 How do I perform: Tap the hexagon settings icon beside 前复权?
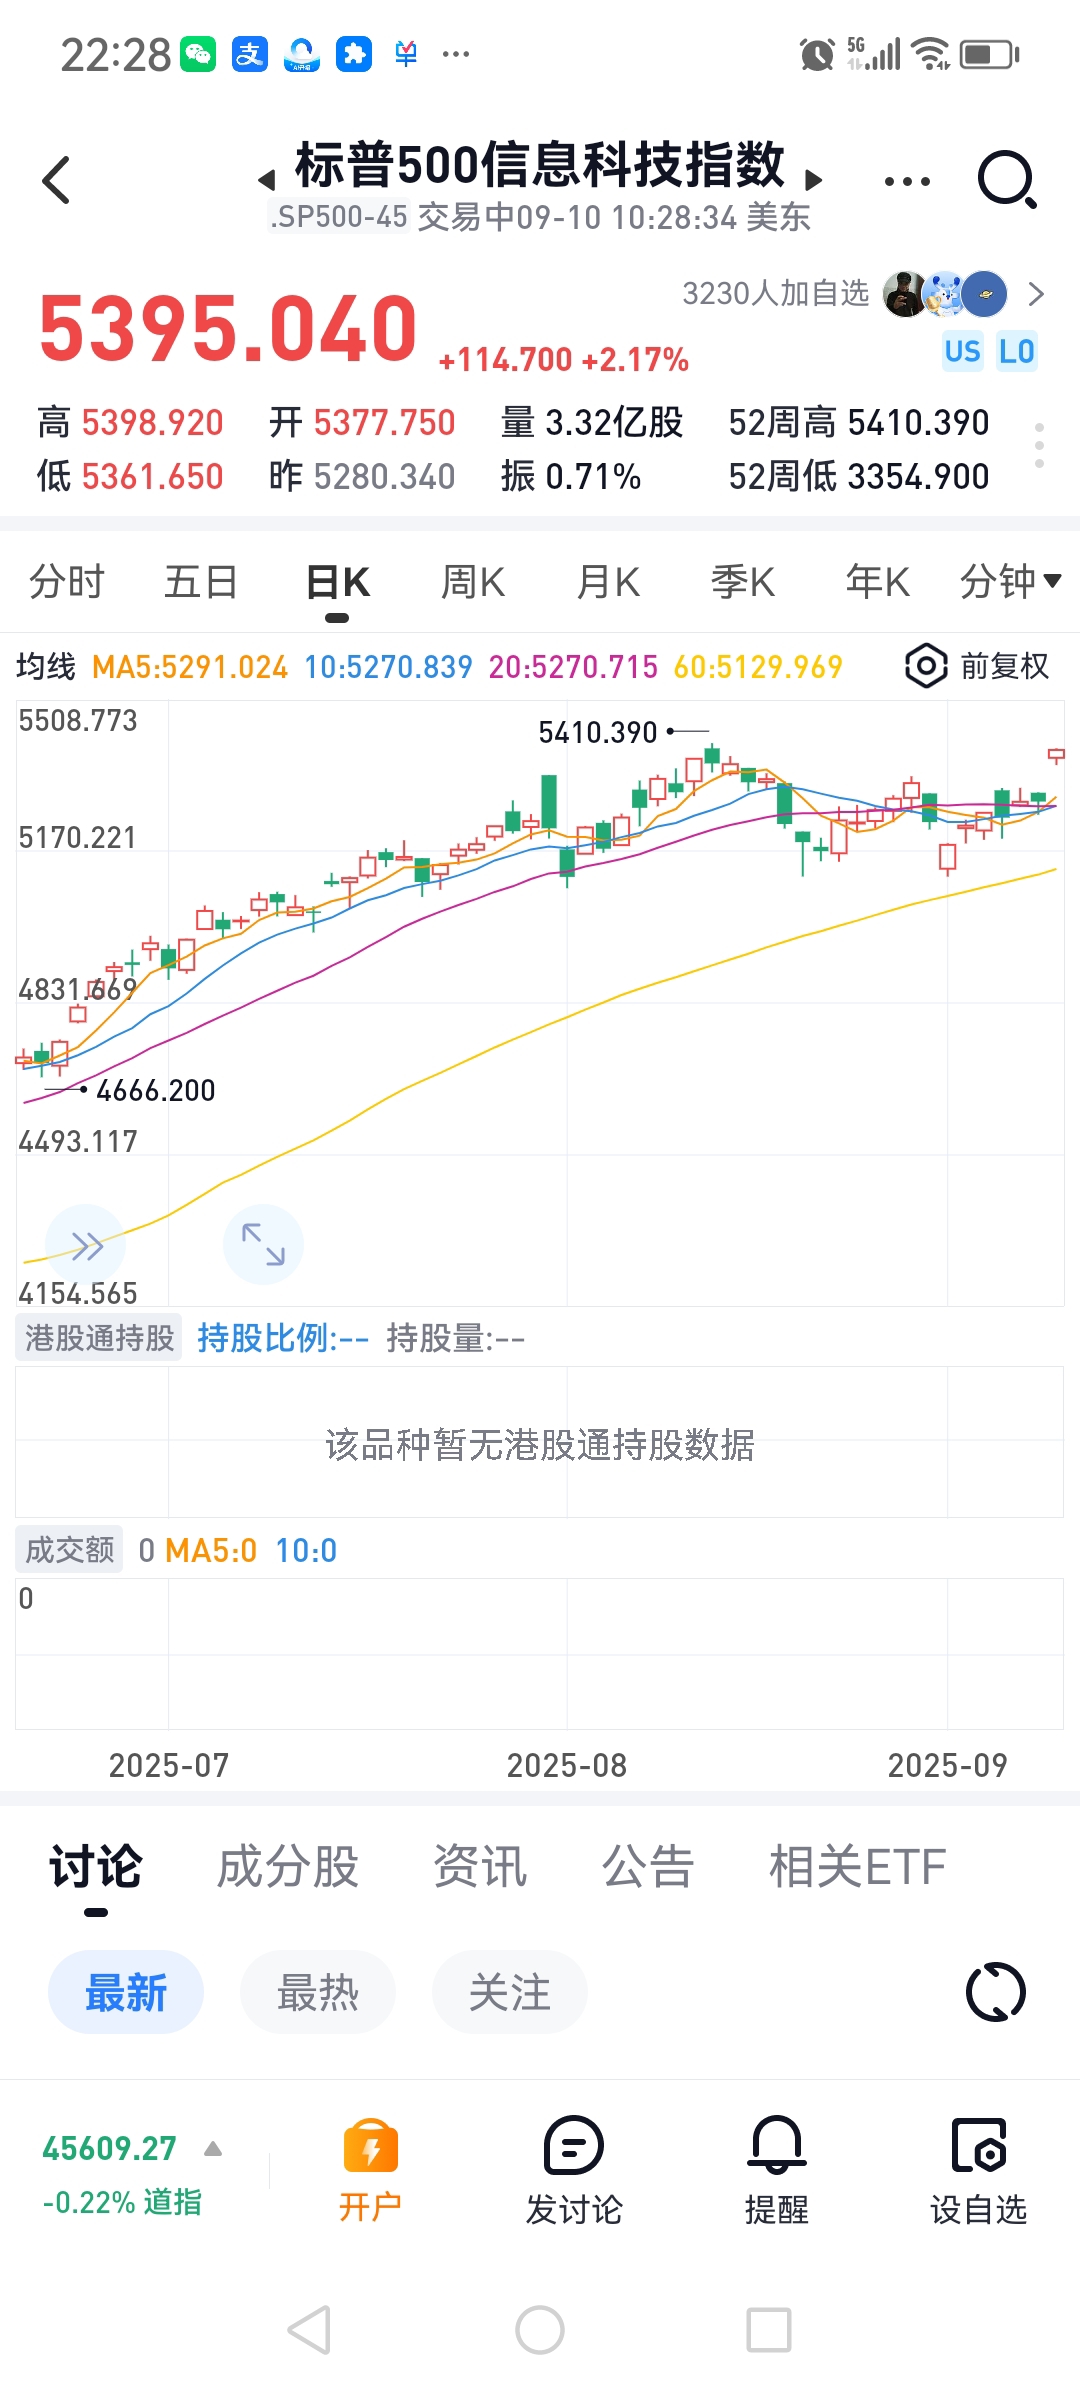(926, 666)
